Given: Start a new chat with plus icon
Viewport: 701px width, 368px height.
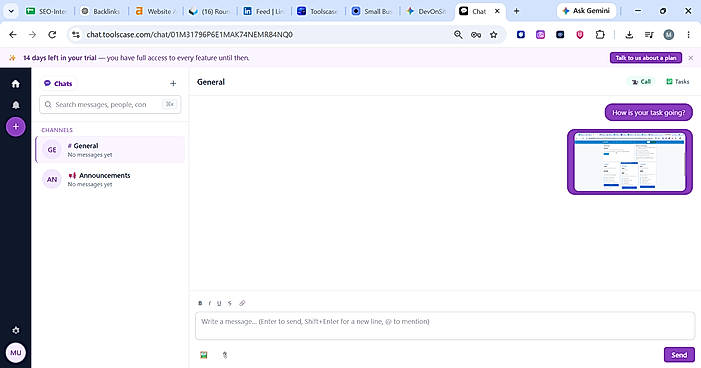Looking at the screenshot, I should (173, 83).
